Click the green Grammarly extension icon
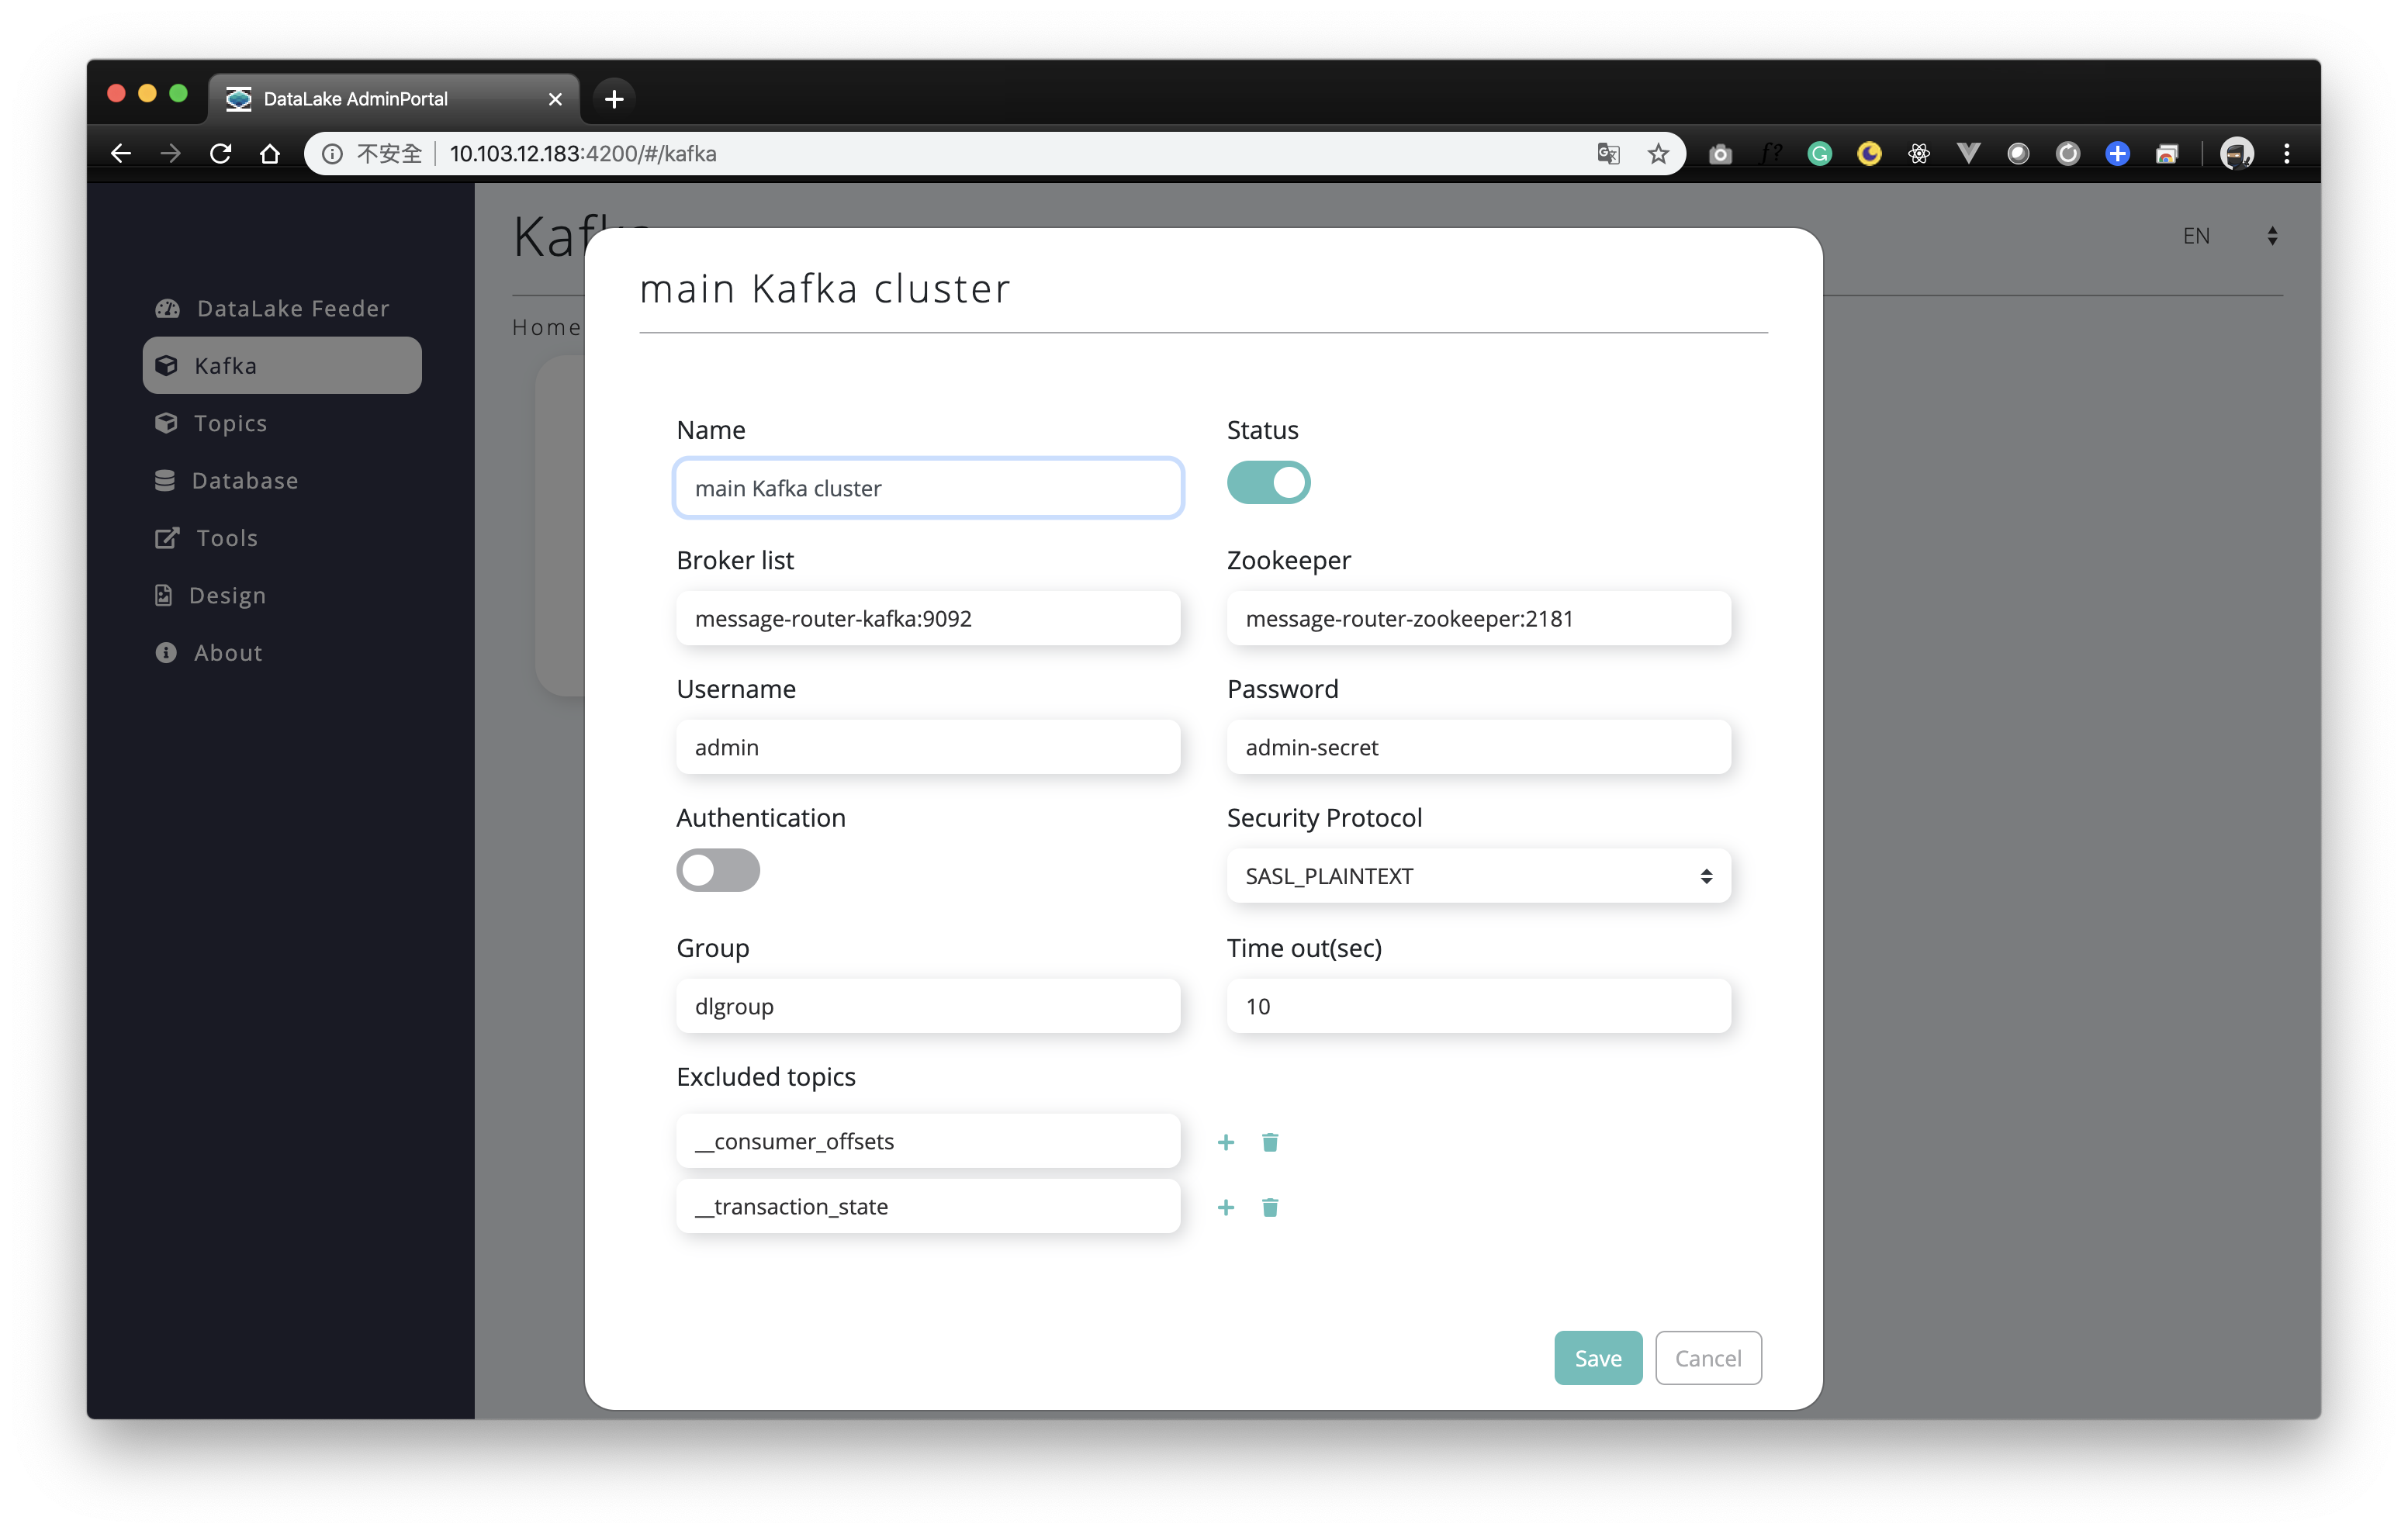 (x=1820, y=153)
